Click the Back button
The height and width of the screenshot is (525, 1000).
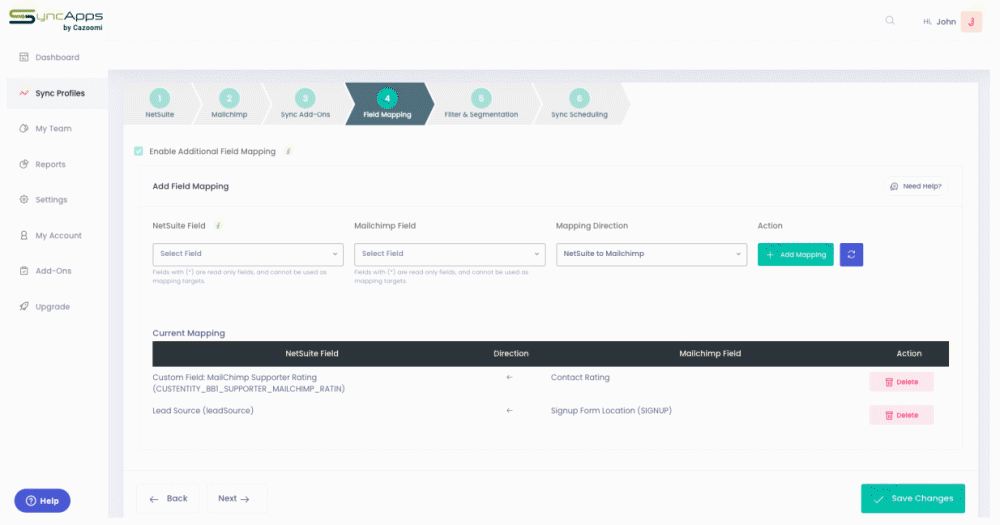[168, 498]
